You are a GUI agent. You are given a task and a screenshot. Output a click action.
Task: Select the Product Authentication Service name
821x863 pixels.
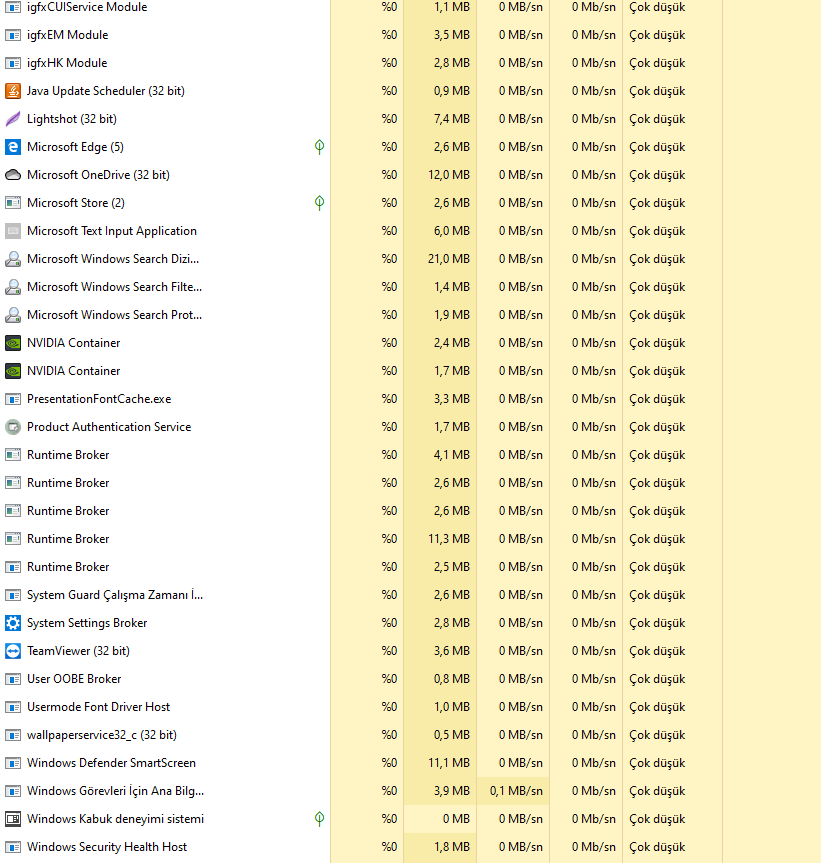pyautogui.click(x=109, y=427)
